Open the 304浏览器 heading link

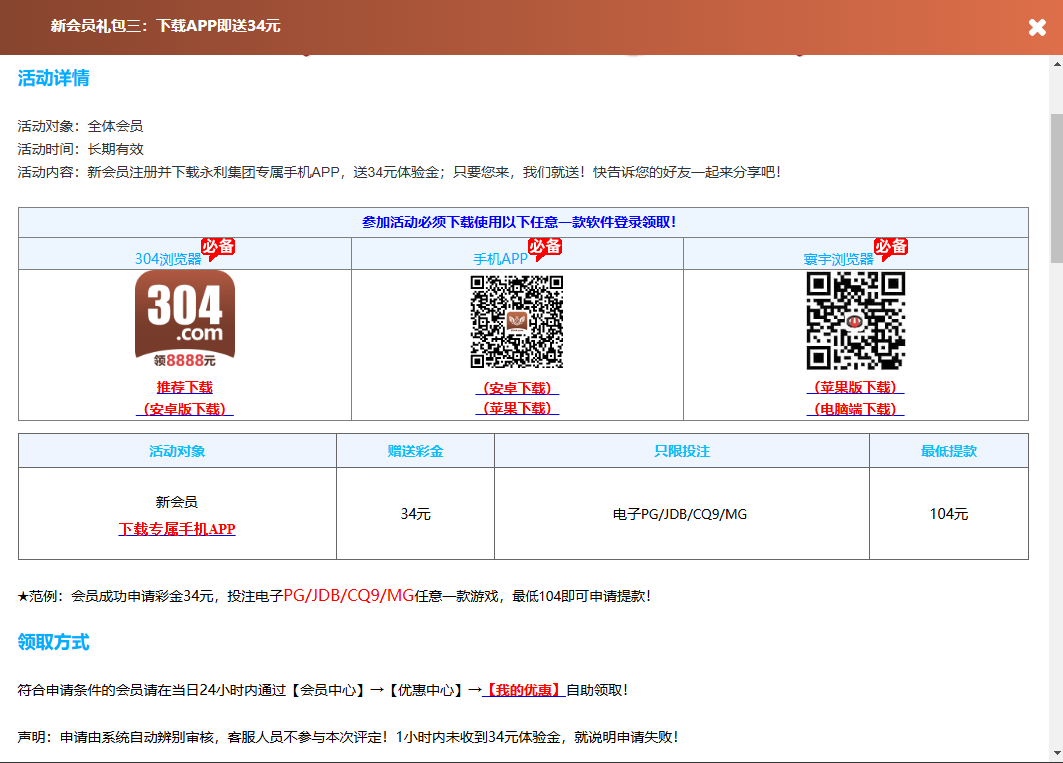pyautogui.click(x=168, y=259)
